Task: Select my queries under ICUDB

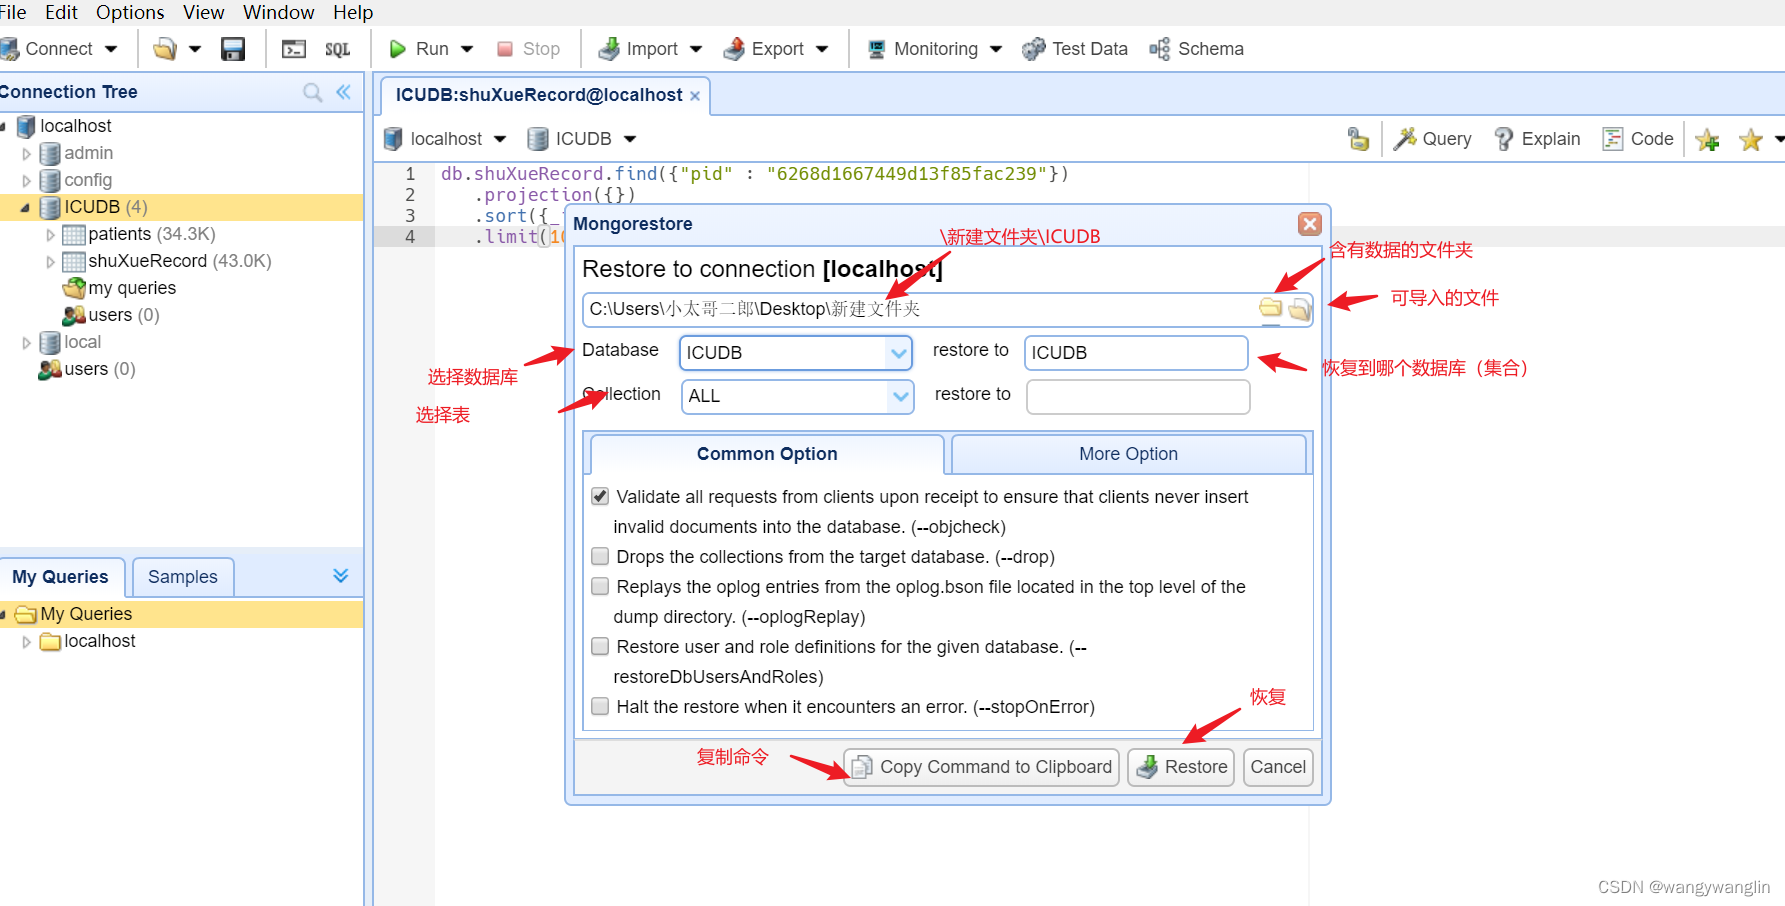Action: [x=119, y=288]
